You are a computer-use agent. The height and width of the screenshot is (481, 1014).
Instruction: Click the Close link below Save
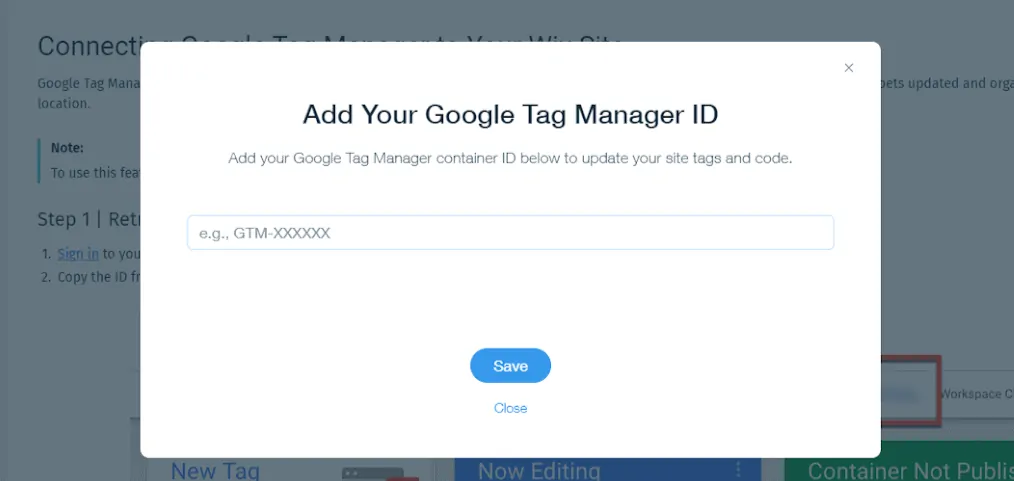click(x=510, y=408)
